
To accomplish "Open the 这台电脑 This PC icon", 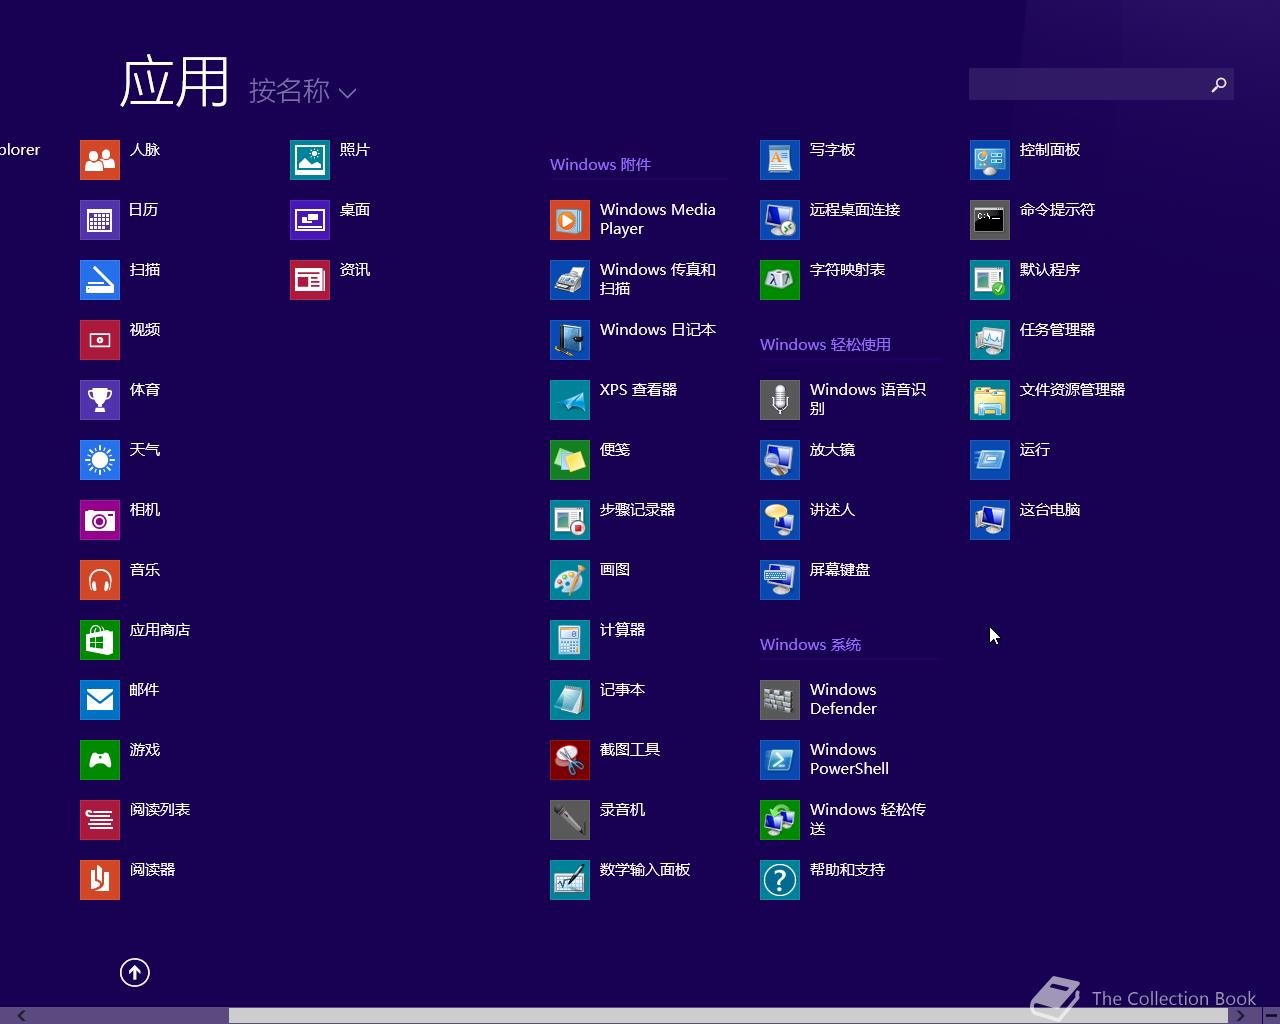I will pos(990,520).
